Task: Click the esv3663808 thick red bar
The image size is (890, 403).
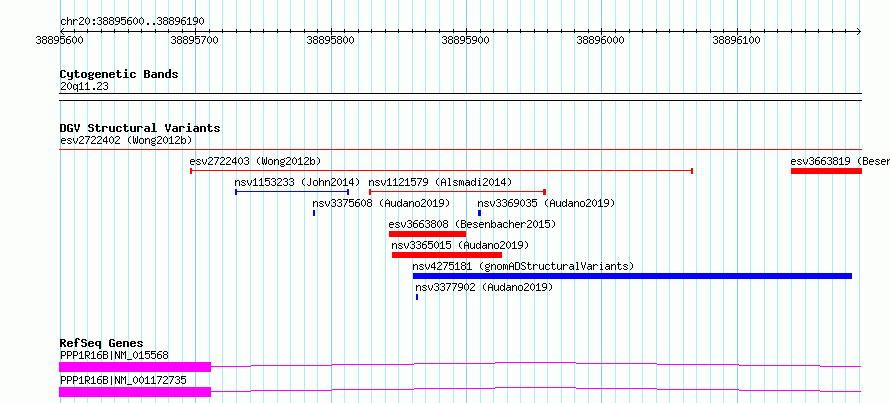Action: pyautogui.click(x=427, y=234)
